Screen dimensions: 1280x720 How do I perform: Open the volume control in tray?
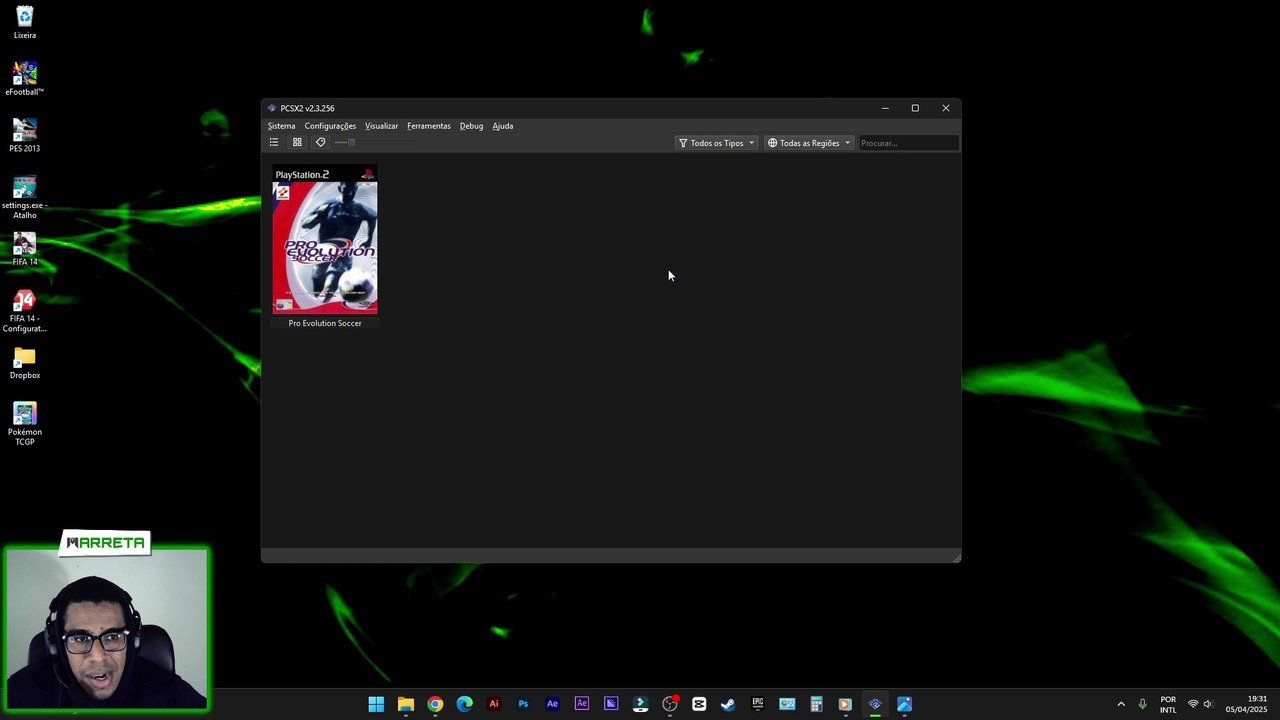tap(1208, 704)
